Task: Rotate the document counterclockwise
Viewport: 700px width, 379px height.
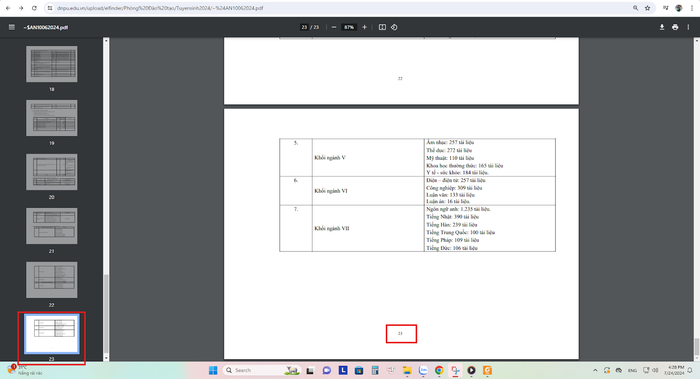Action: [x=394, y=27]
